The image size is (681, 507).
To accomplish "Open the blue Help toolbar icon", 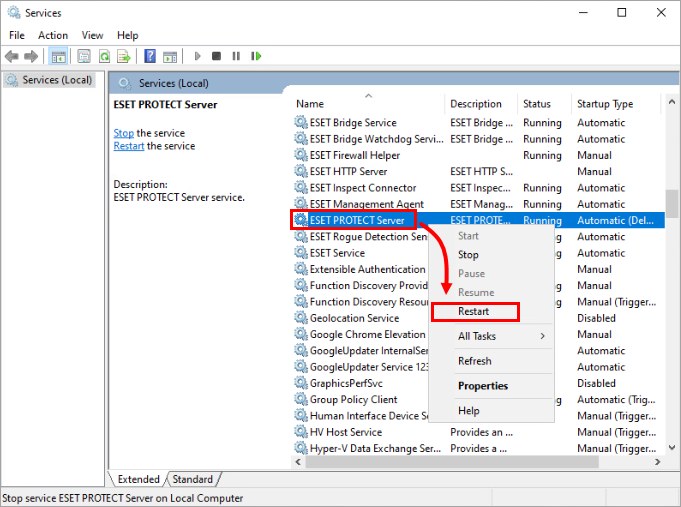I will (x=150, y=56).
